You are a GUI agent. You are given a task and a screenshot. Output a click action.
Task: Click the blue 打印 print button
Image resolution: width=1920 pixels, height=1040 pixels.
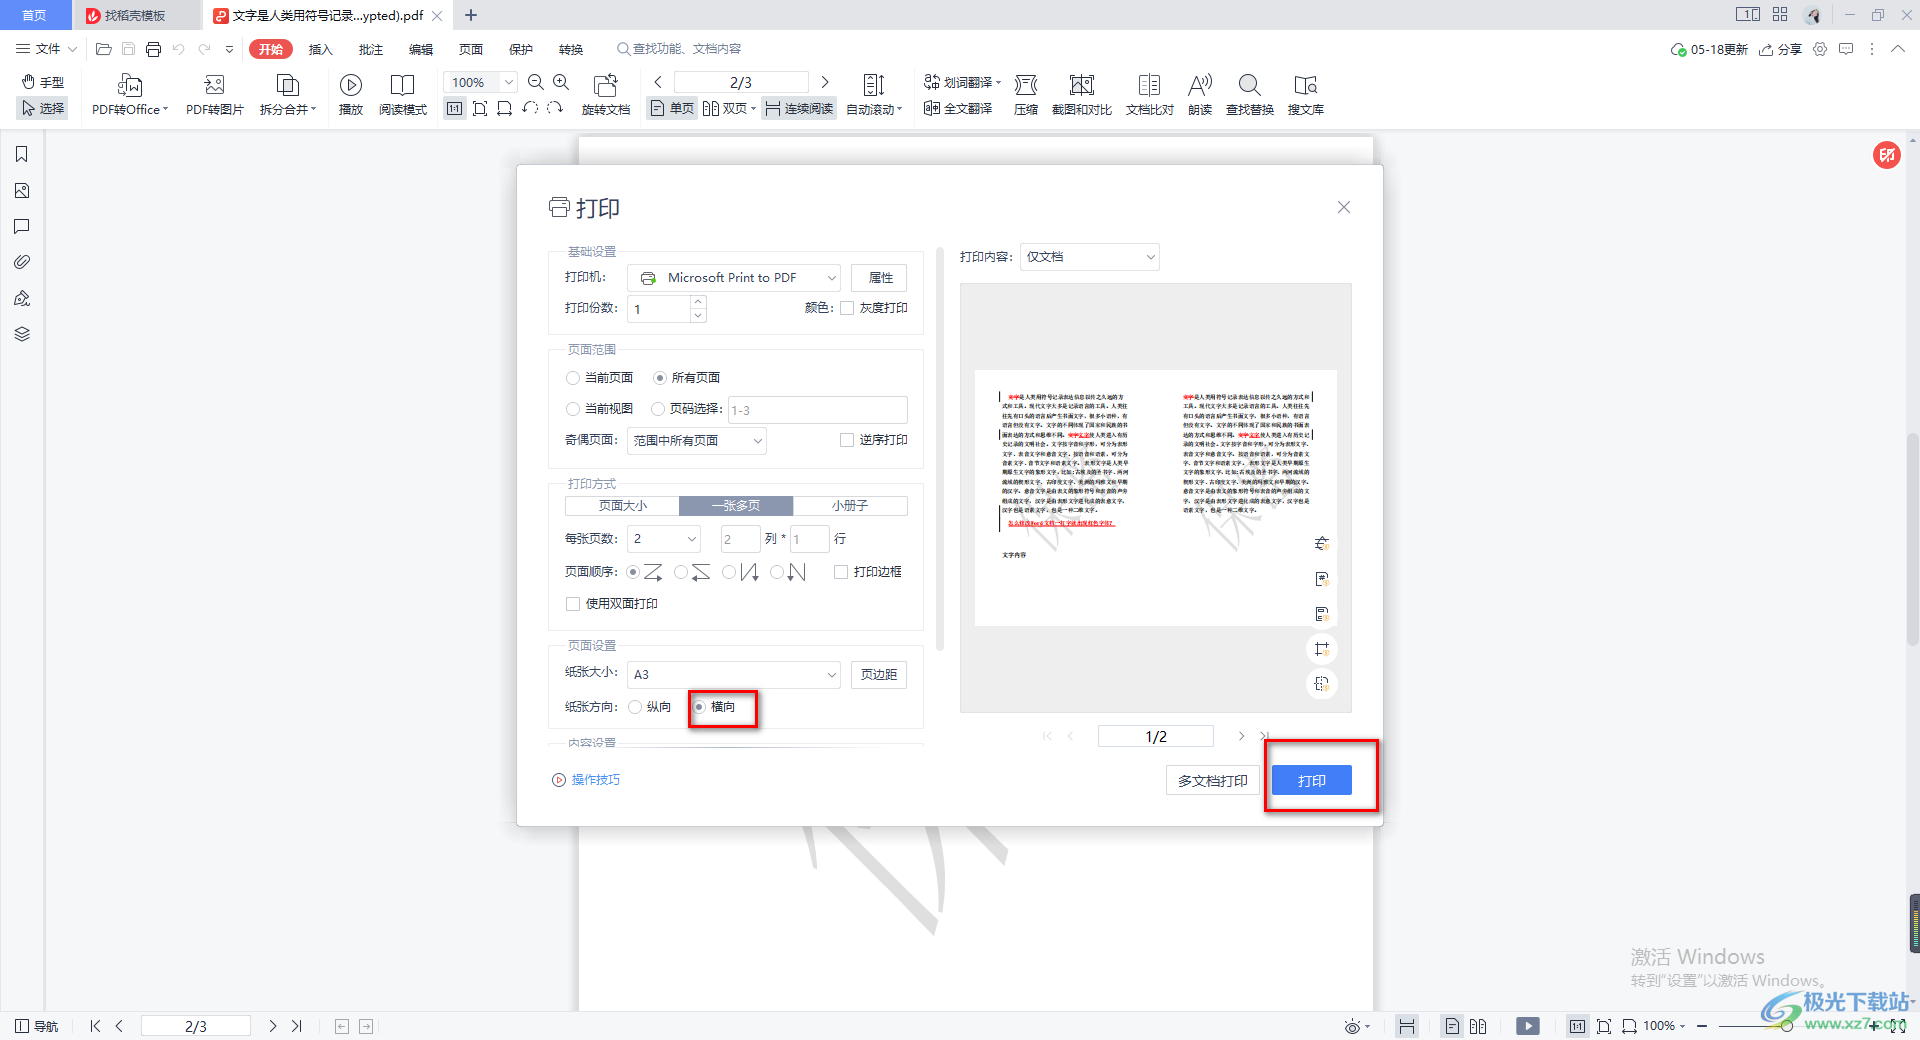coord(1312,781)
